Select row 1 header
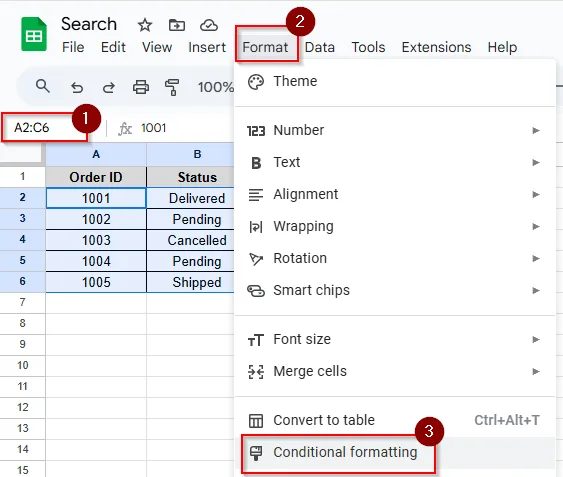Screen dimensions: 563x477 click(23, 176)
